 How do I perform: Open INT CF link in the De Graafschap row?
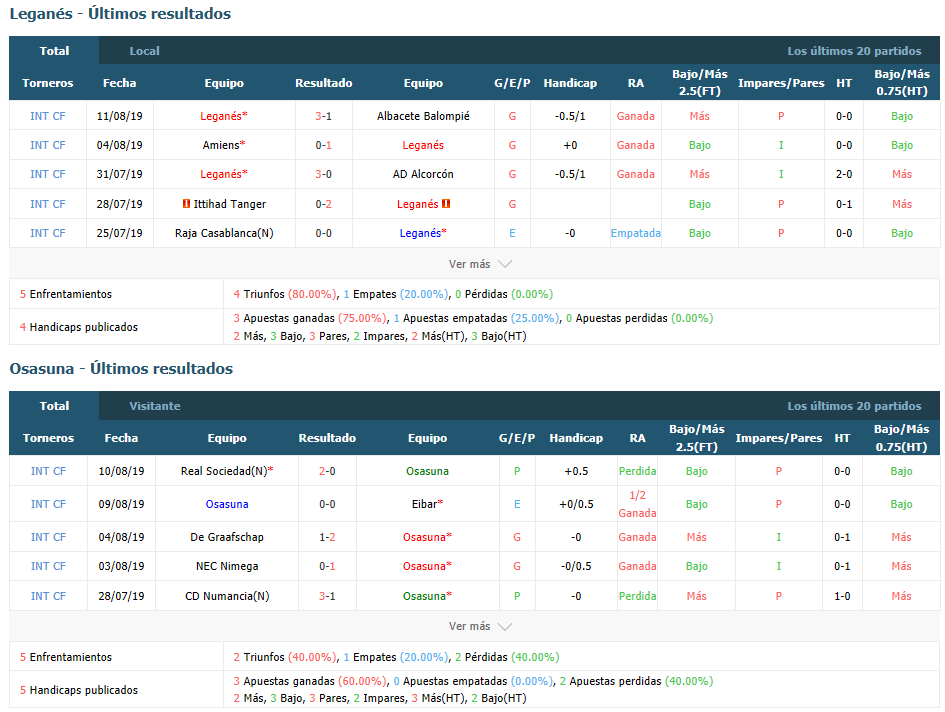[x=48, y=537]
